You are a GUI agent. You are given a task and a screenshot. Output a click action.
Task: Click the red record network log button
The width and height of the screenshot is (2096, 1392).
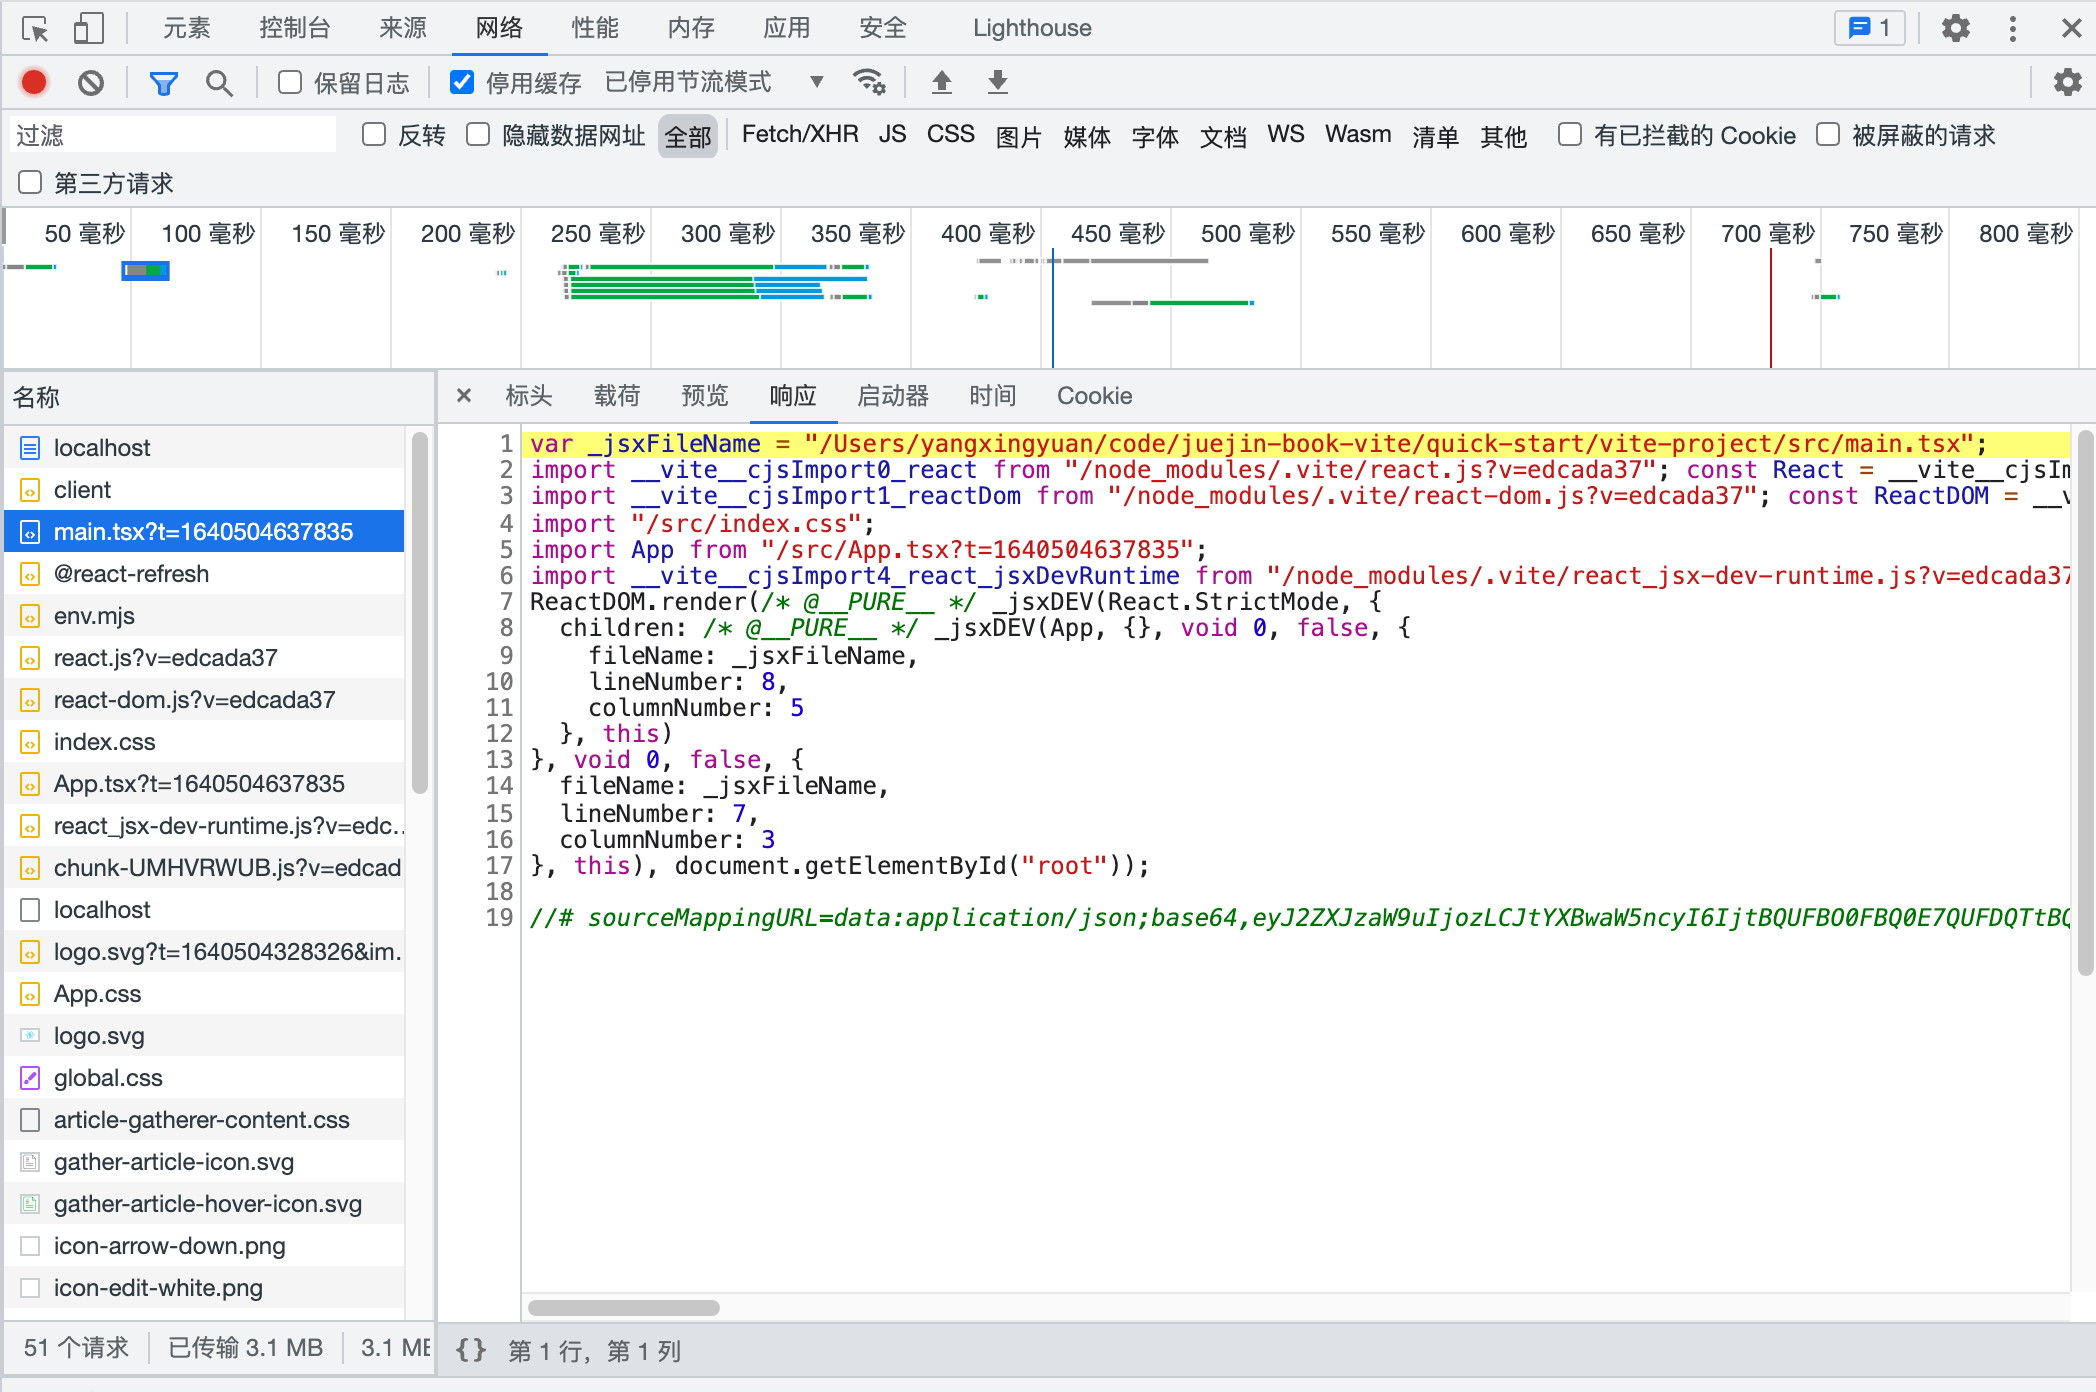(x=34, y=83)
